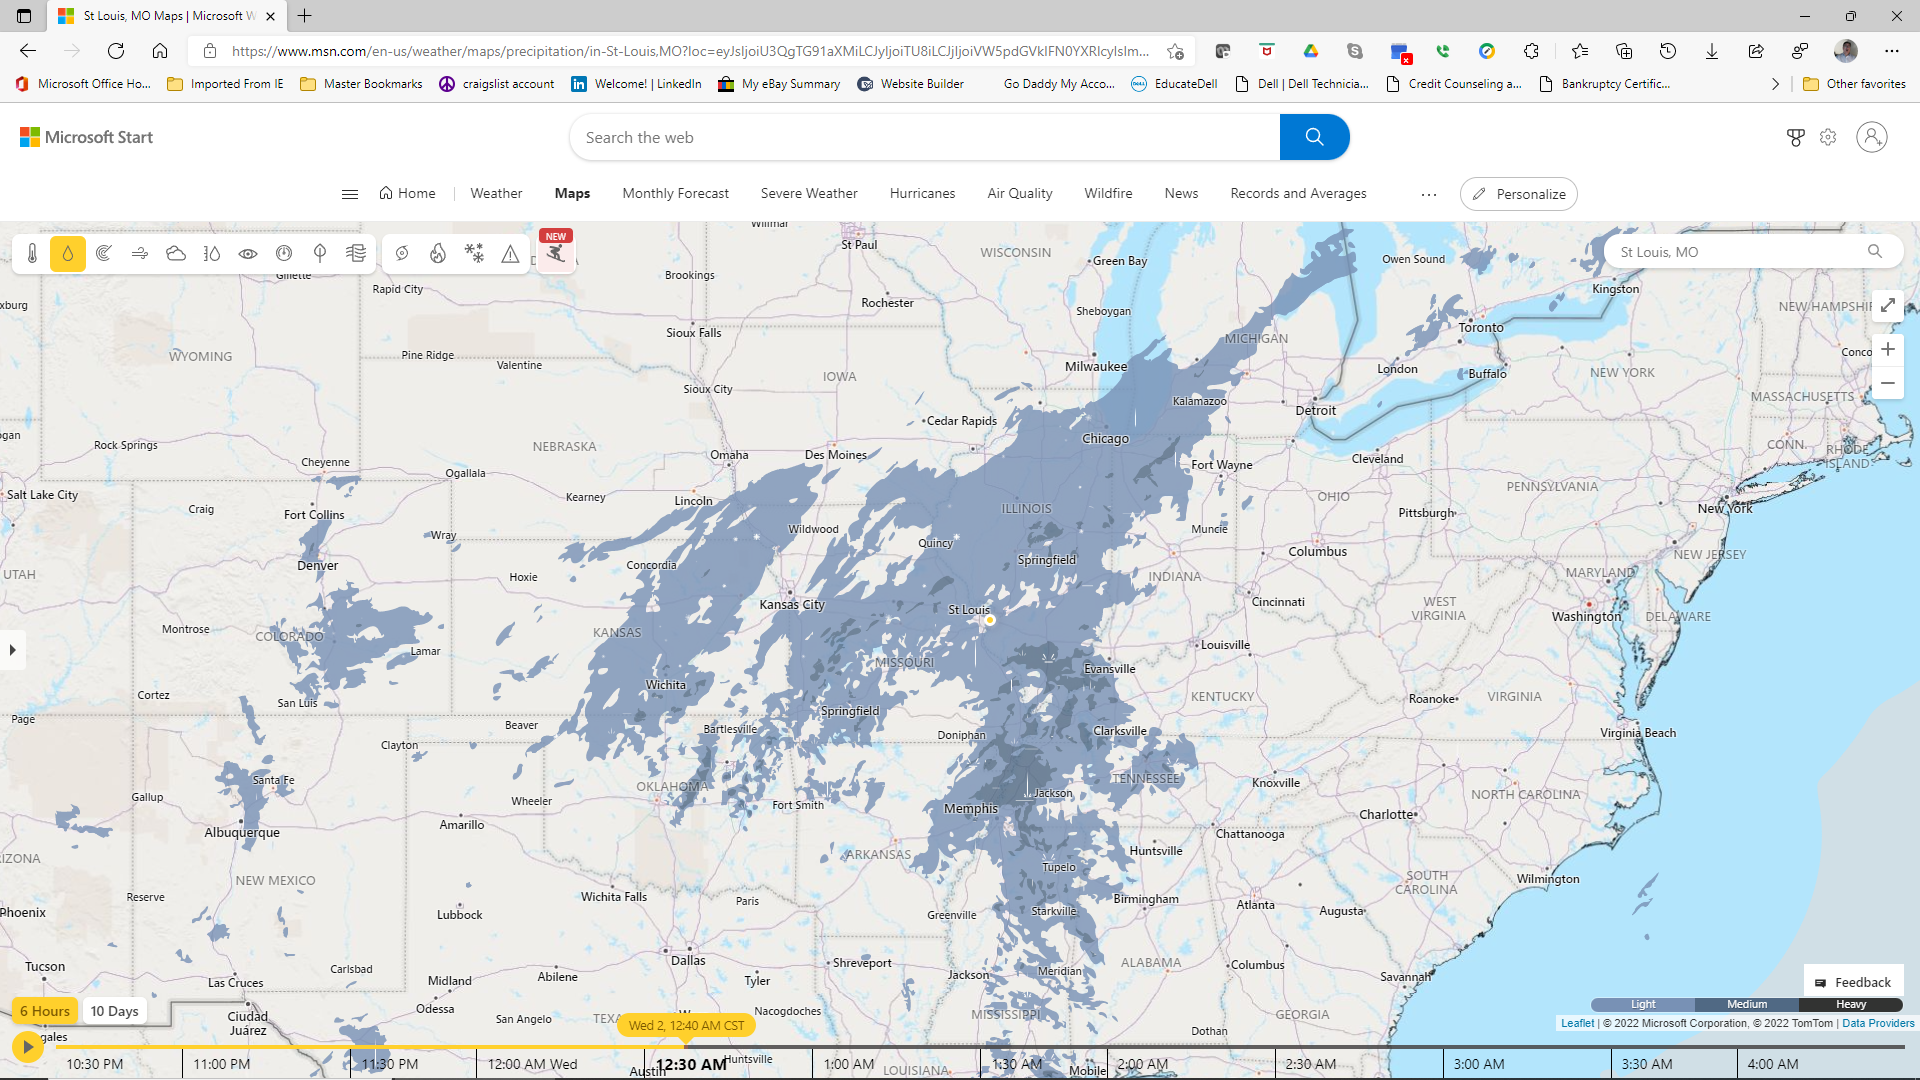
Task: Open Master Bookmarks folder
Action: 361,84
